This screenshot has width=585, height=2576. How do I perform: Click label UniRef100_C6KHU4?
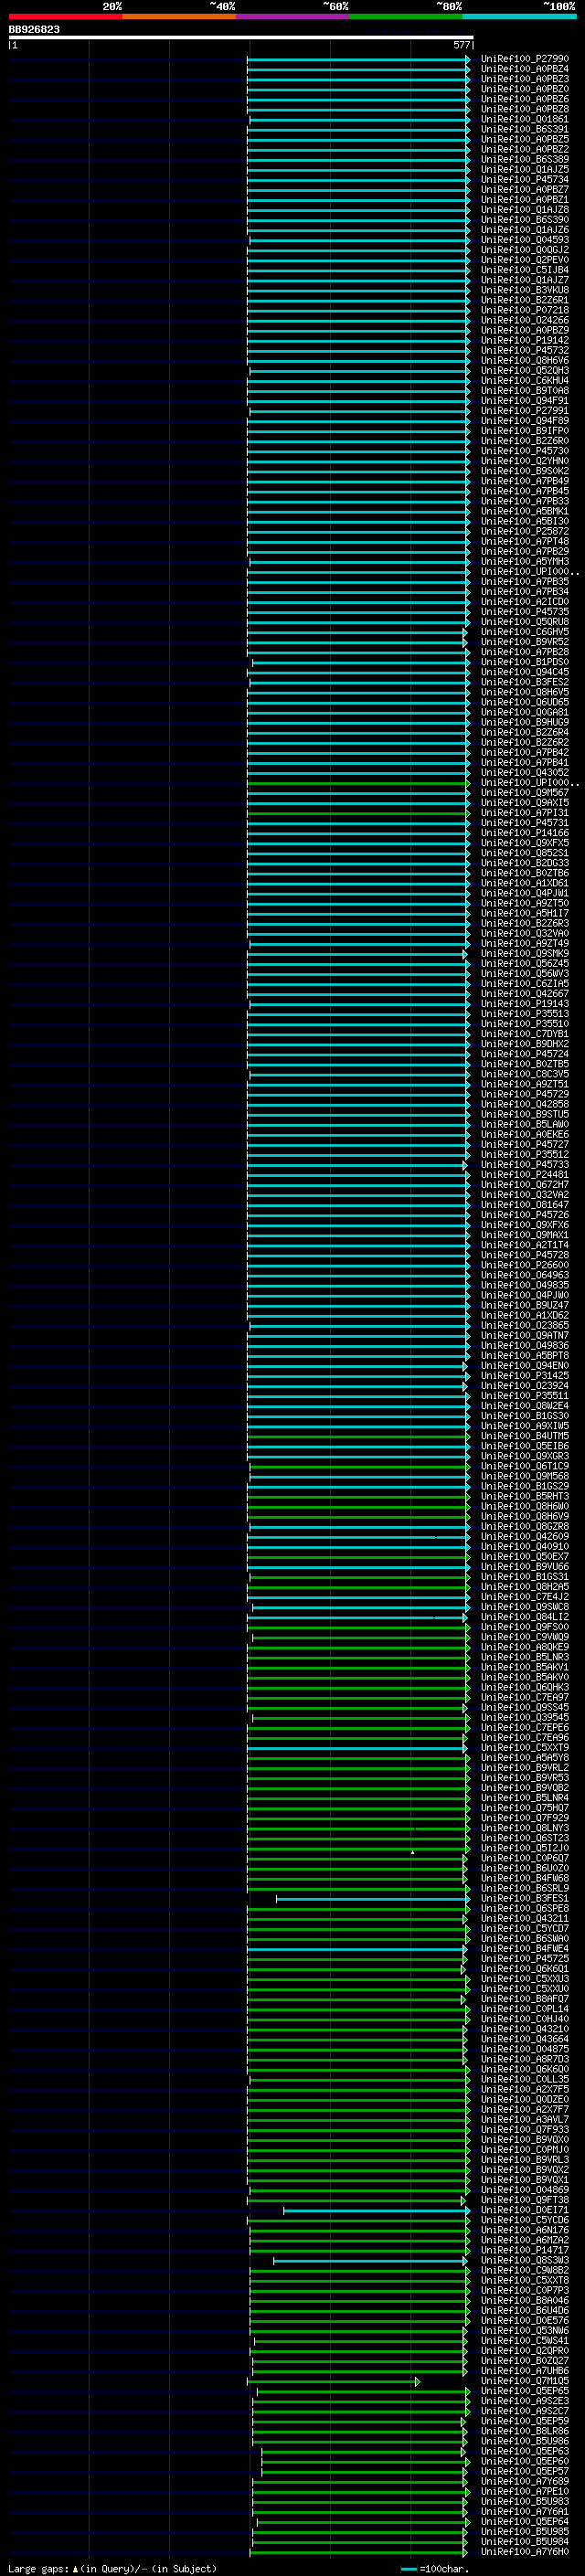[524, 381]
